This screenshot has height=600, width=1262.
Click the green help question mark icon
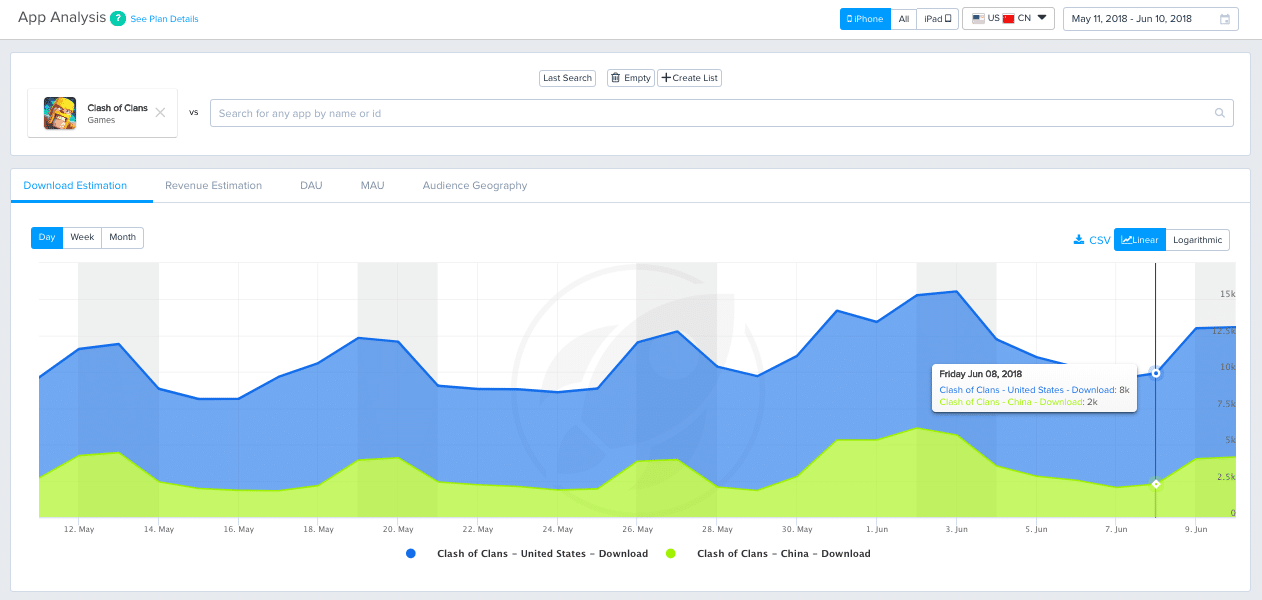coord(118,19)
